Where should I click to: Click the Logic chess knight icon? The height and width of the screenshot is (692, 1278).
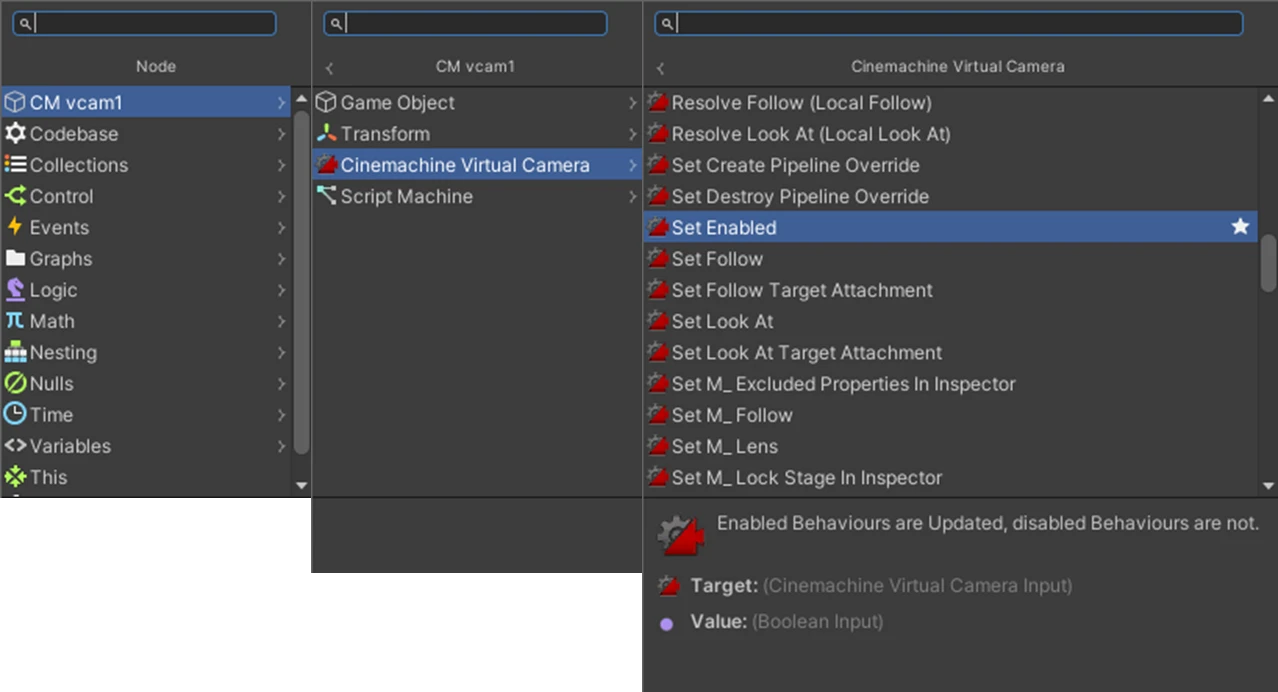[x=15, y=289]
